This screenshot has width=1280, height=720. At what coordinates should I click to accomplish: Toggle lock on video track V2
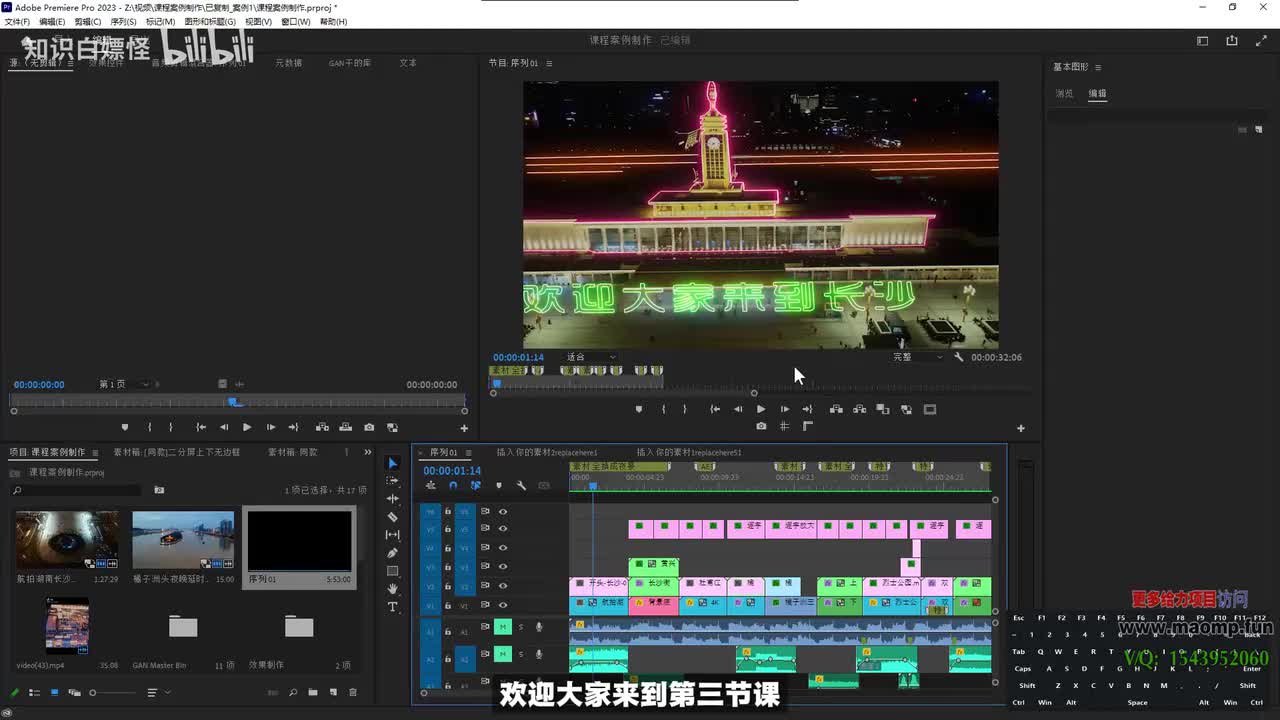pos(448,586)
